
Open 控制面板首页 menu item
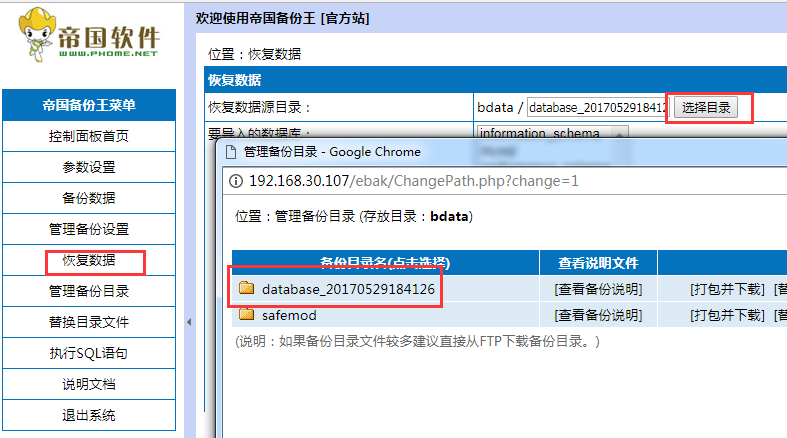(x=89, y=136)
